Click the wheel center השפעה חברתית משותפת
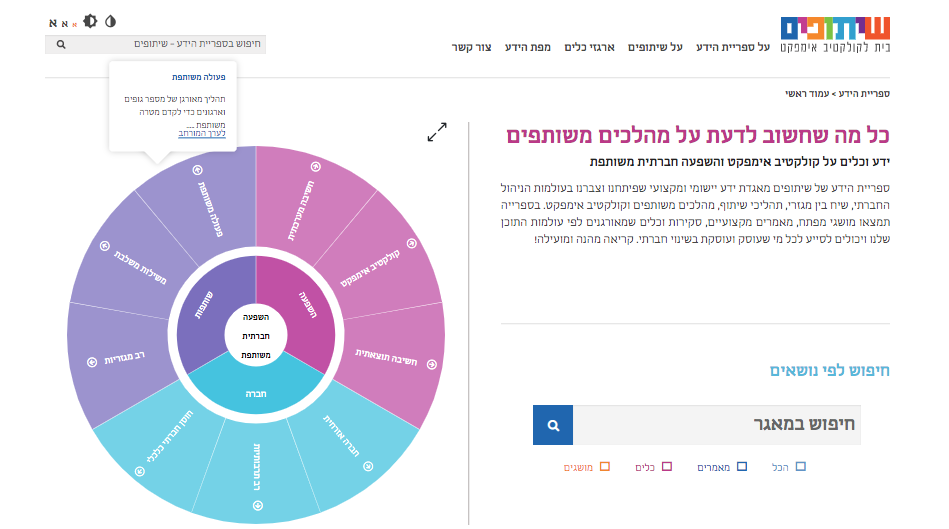The image size is (949, 529). click(x=256, y=335)
